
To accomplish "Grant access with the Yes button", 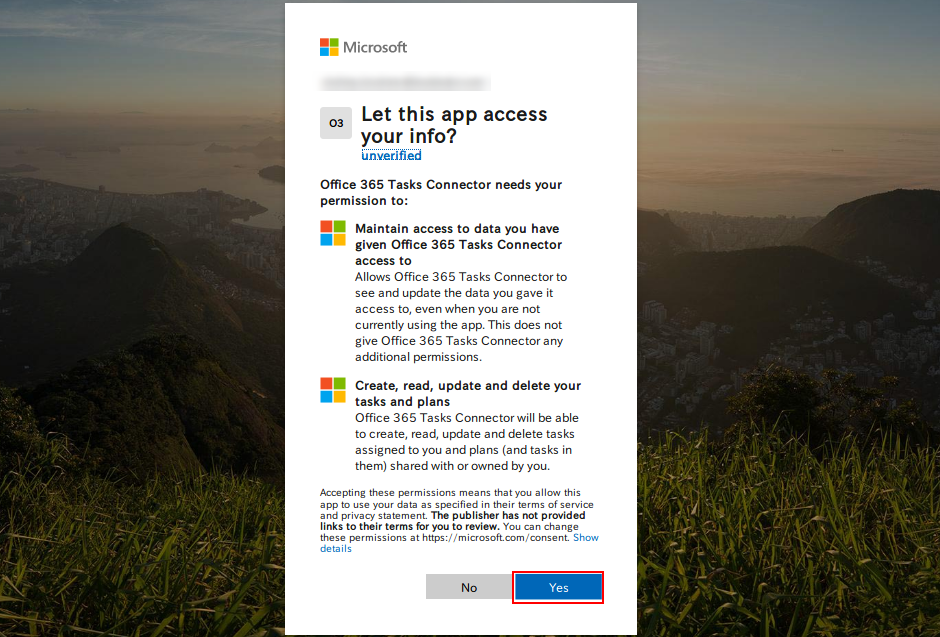I will [x=558, y=587].
